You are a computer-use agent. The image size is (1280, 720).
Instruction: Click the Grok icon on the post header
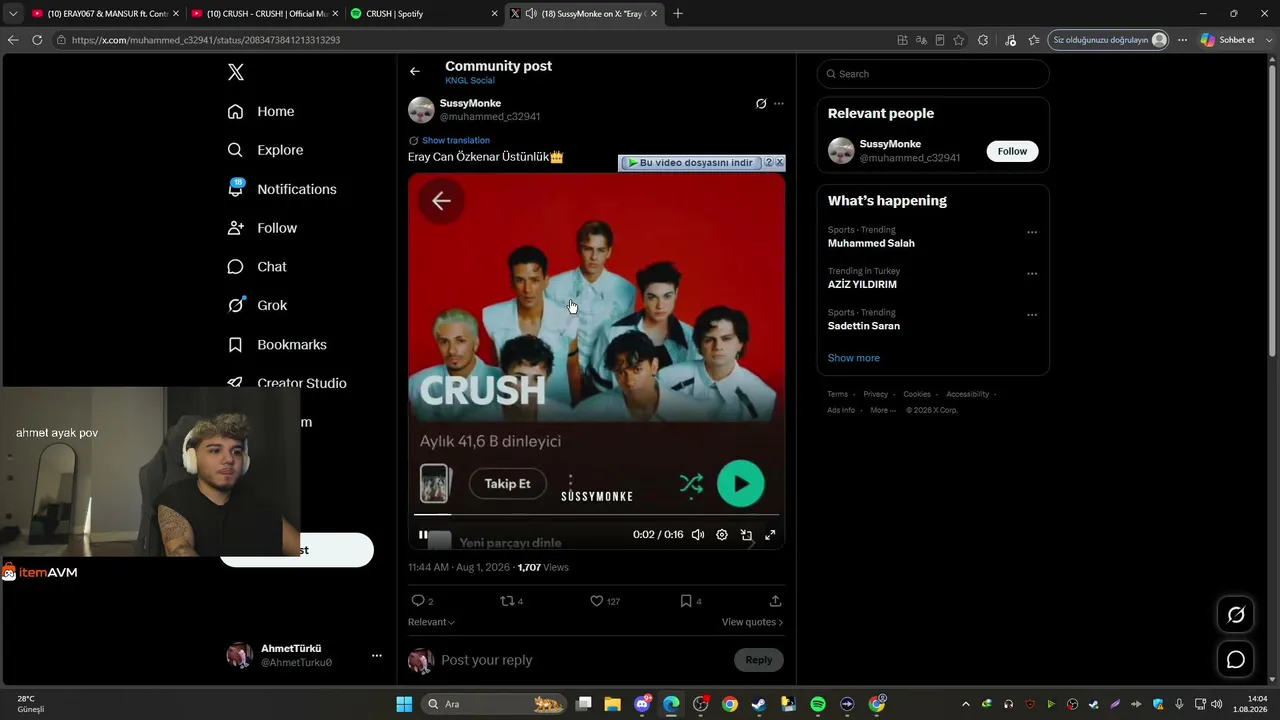point(761,104)
